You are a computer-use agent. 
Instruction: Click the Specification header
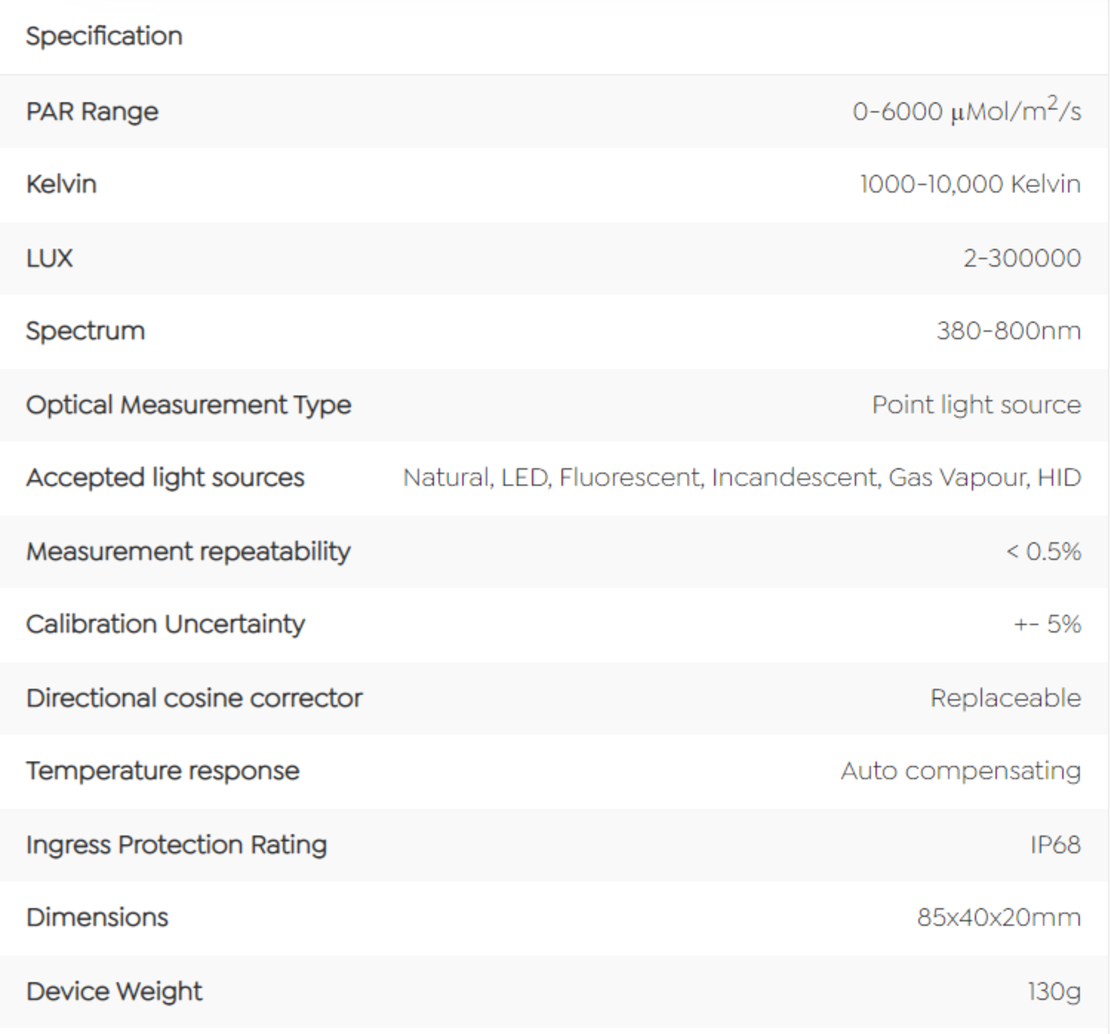(x=104, y=36)
